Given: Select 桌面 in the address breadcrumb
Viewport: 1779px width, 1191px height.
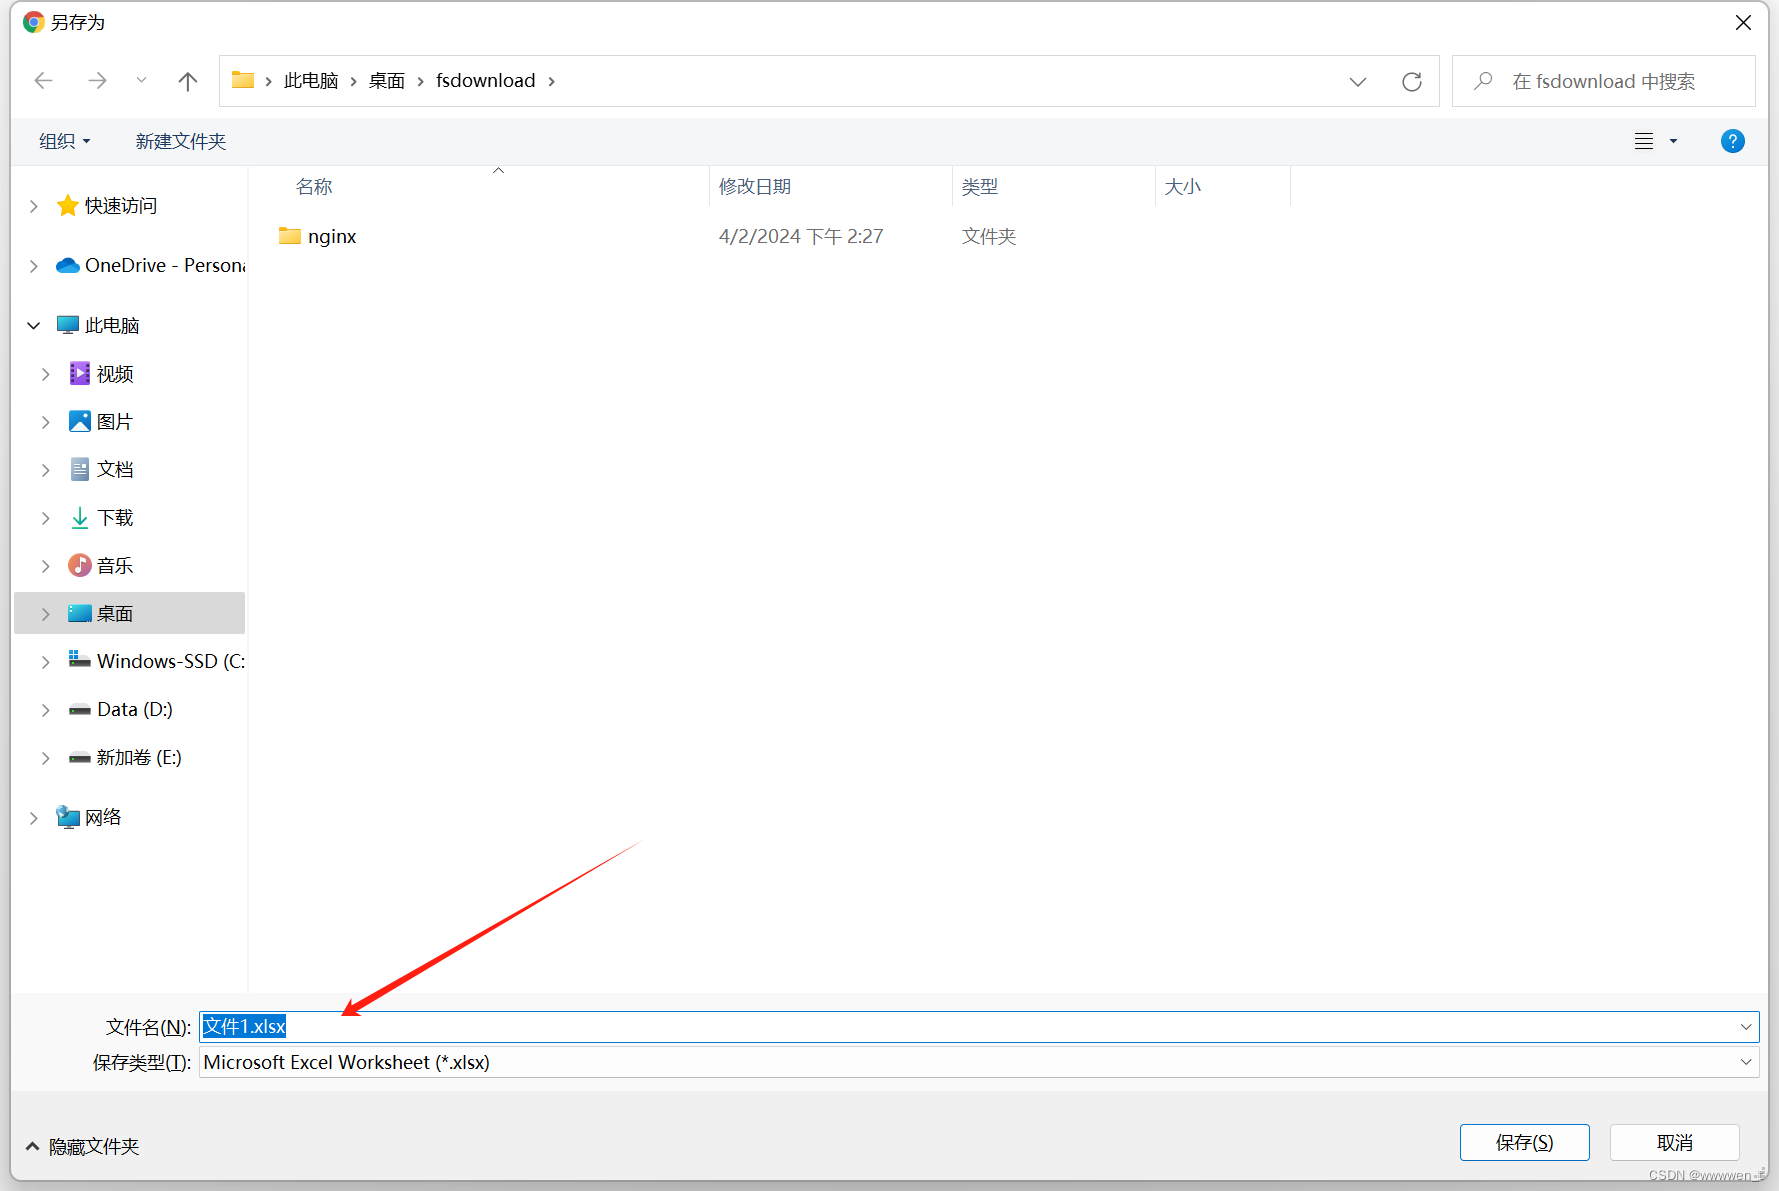Looking at the screenshot, I should coord(387,81).
